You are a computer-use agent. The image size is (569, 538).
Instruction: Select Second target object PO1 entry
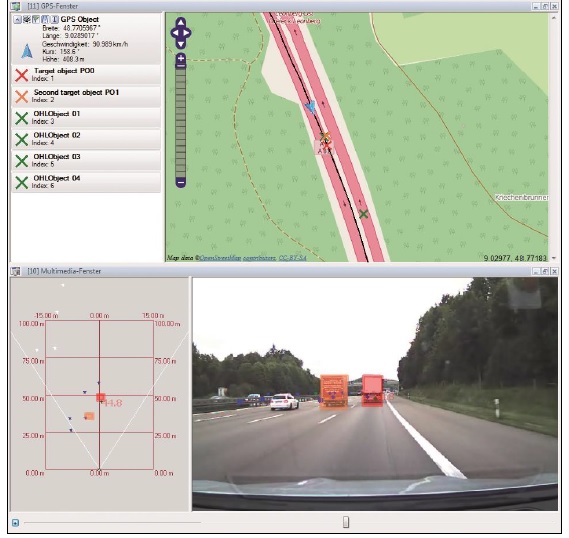click(x=86, y=96)
